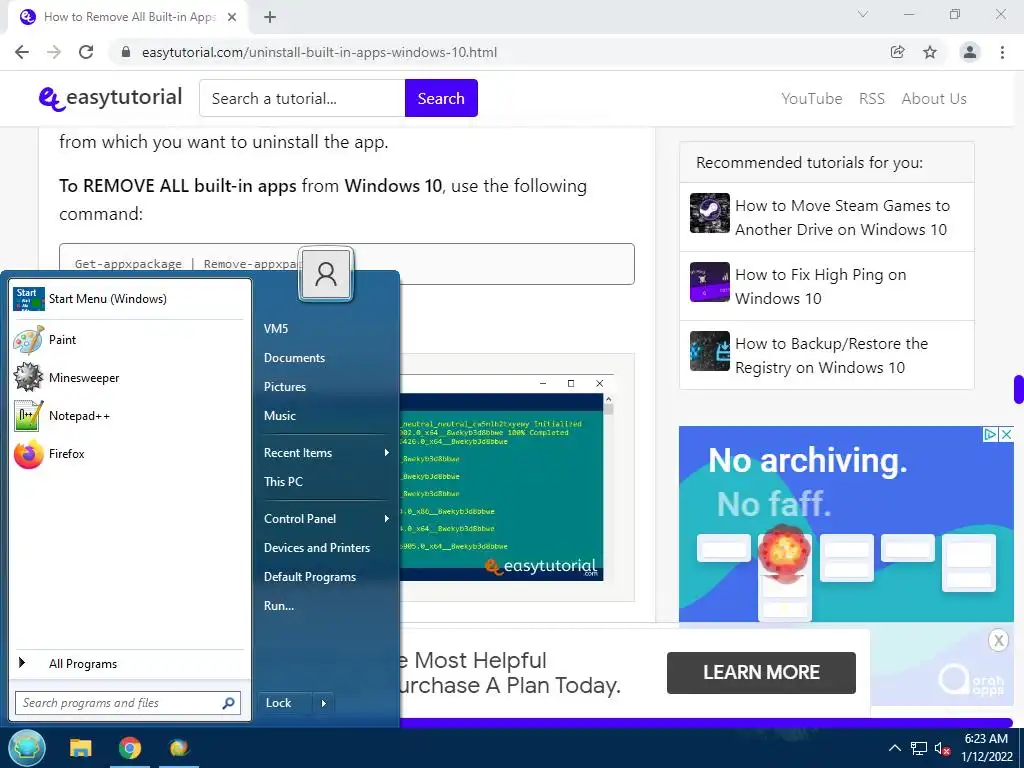Go back in Chrome
Screen dimensions: 1024x768
tap(22, 52)
